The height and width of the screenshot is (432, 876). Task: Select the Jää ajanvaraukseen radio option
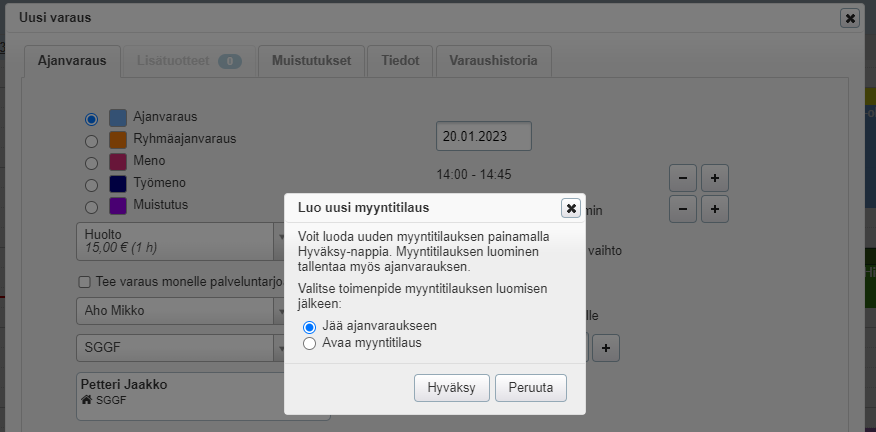click(x=310, y=326)
